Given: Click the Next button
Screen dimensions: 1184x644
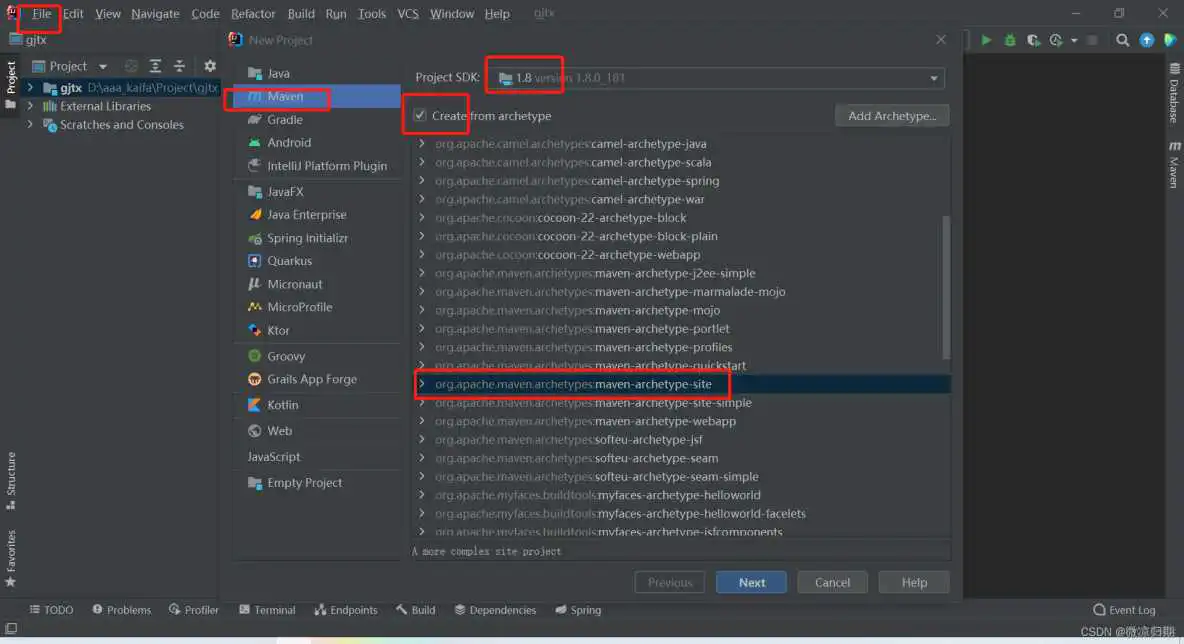Looking at the screenshot, I should 751,583.
